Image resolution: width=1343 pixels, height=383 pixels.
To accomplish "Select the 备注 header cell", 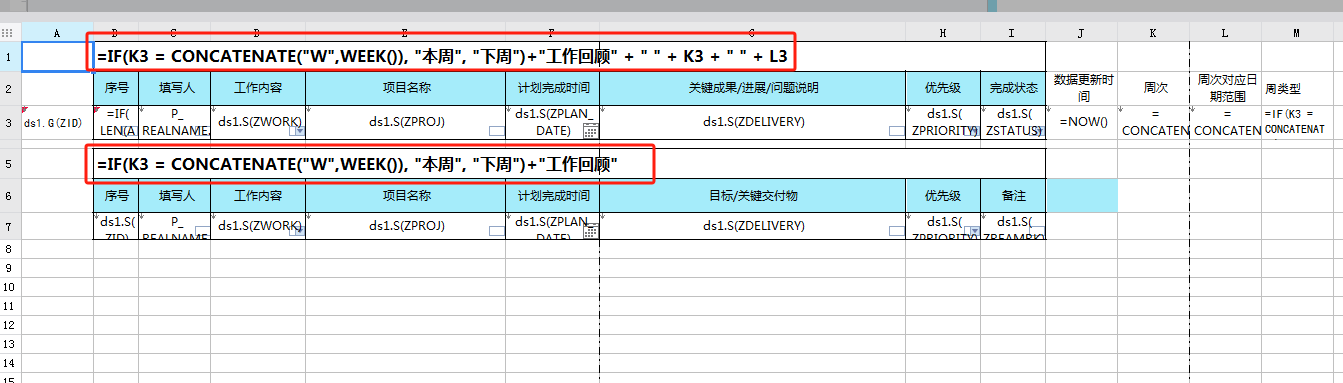I will (1013, 195).
